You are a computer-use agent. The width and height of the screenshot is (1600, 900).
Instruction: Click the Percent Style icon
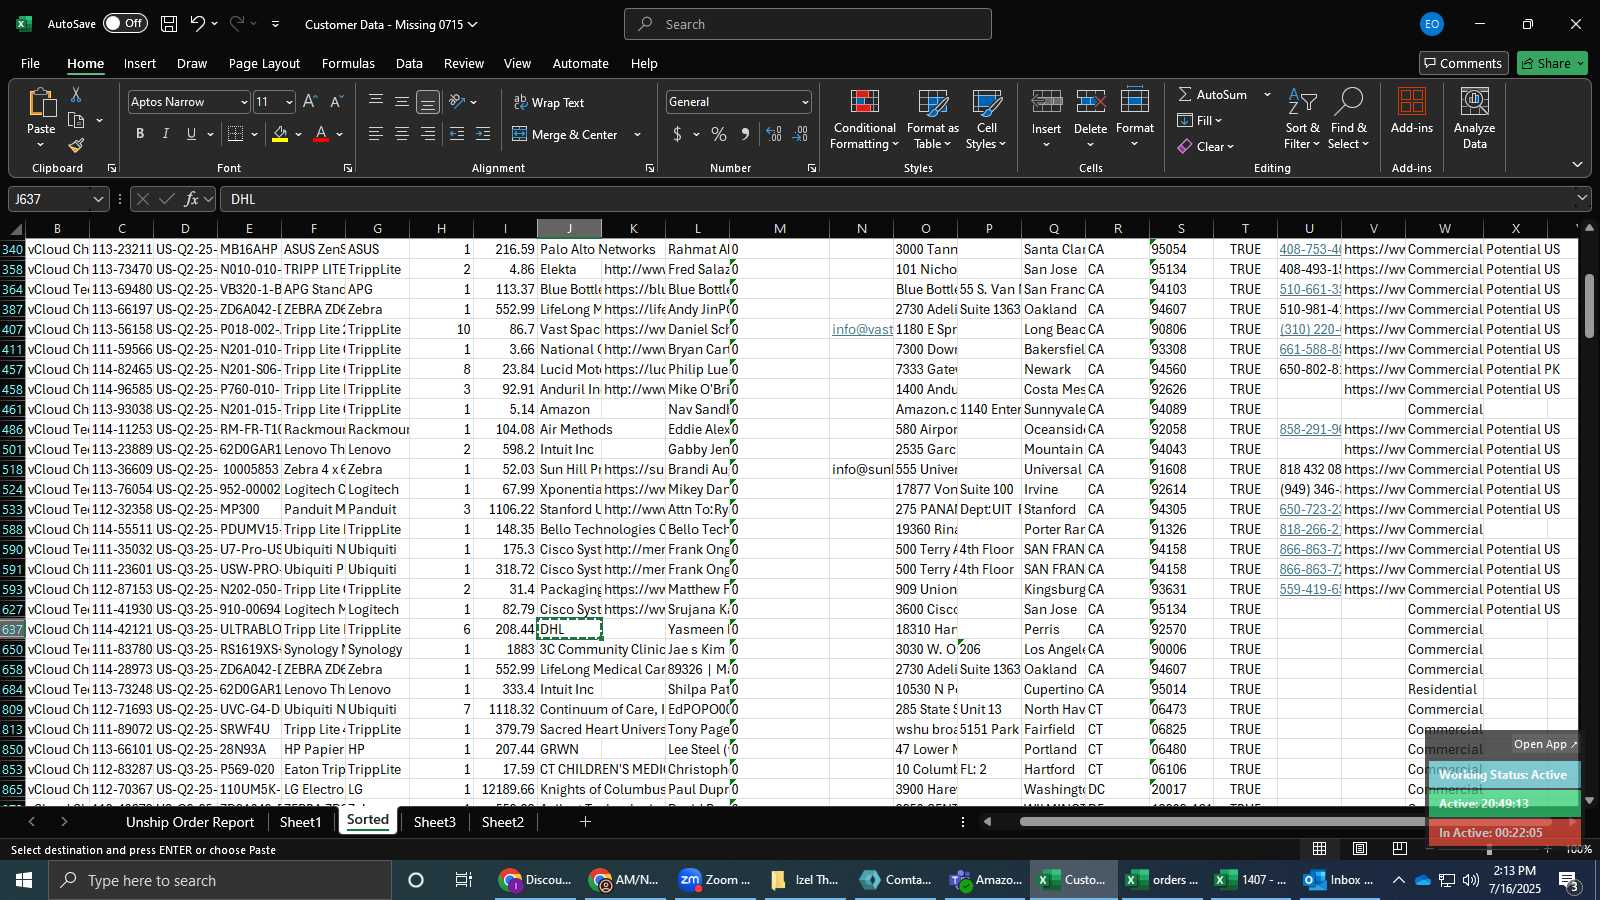pos(719,134)
